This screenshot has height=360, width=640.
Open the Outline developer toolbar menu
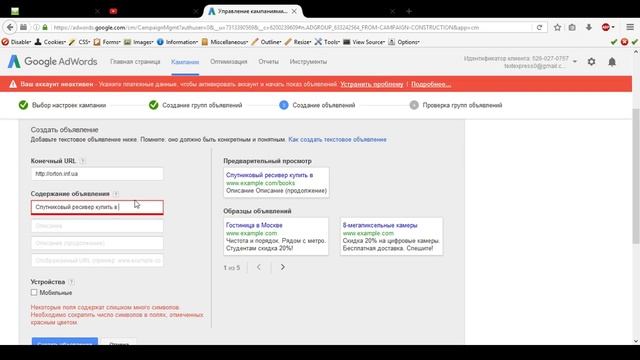click(x=267, y=42)
